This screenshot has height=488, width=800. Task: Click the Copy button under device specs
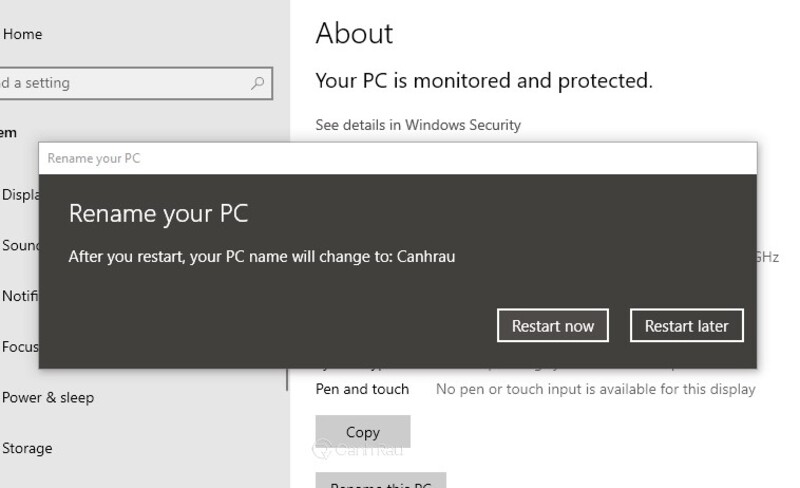point(363,432)
